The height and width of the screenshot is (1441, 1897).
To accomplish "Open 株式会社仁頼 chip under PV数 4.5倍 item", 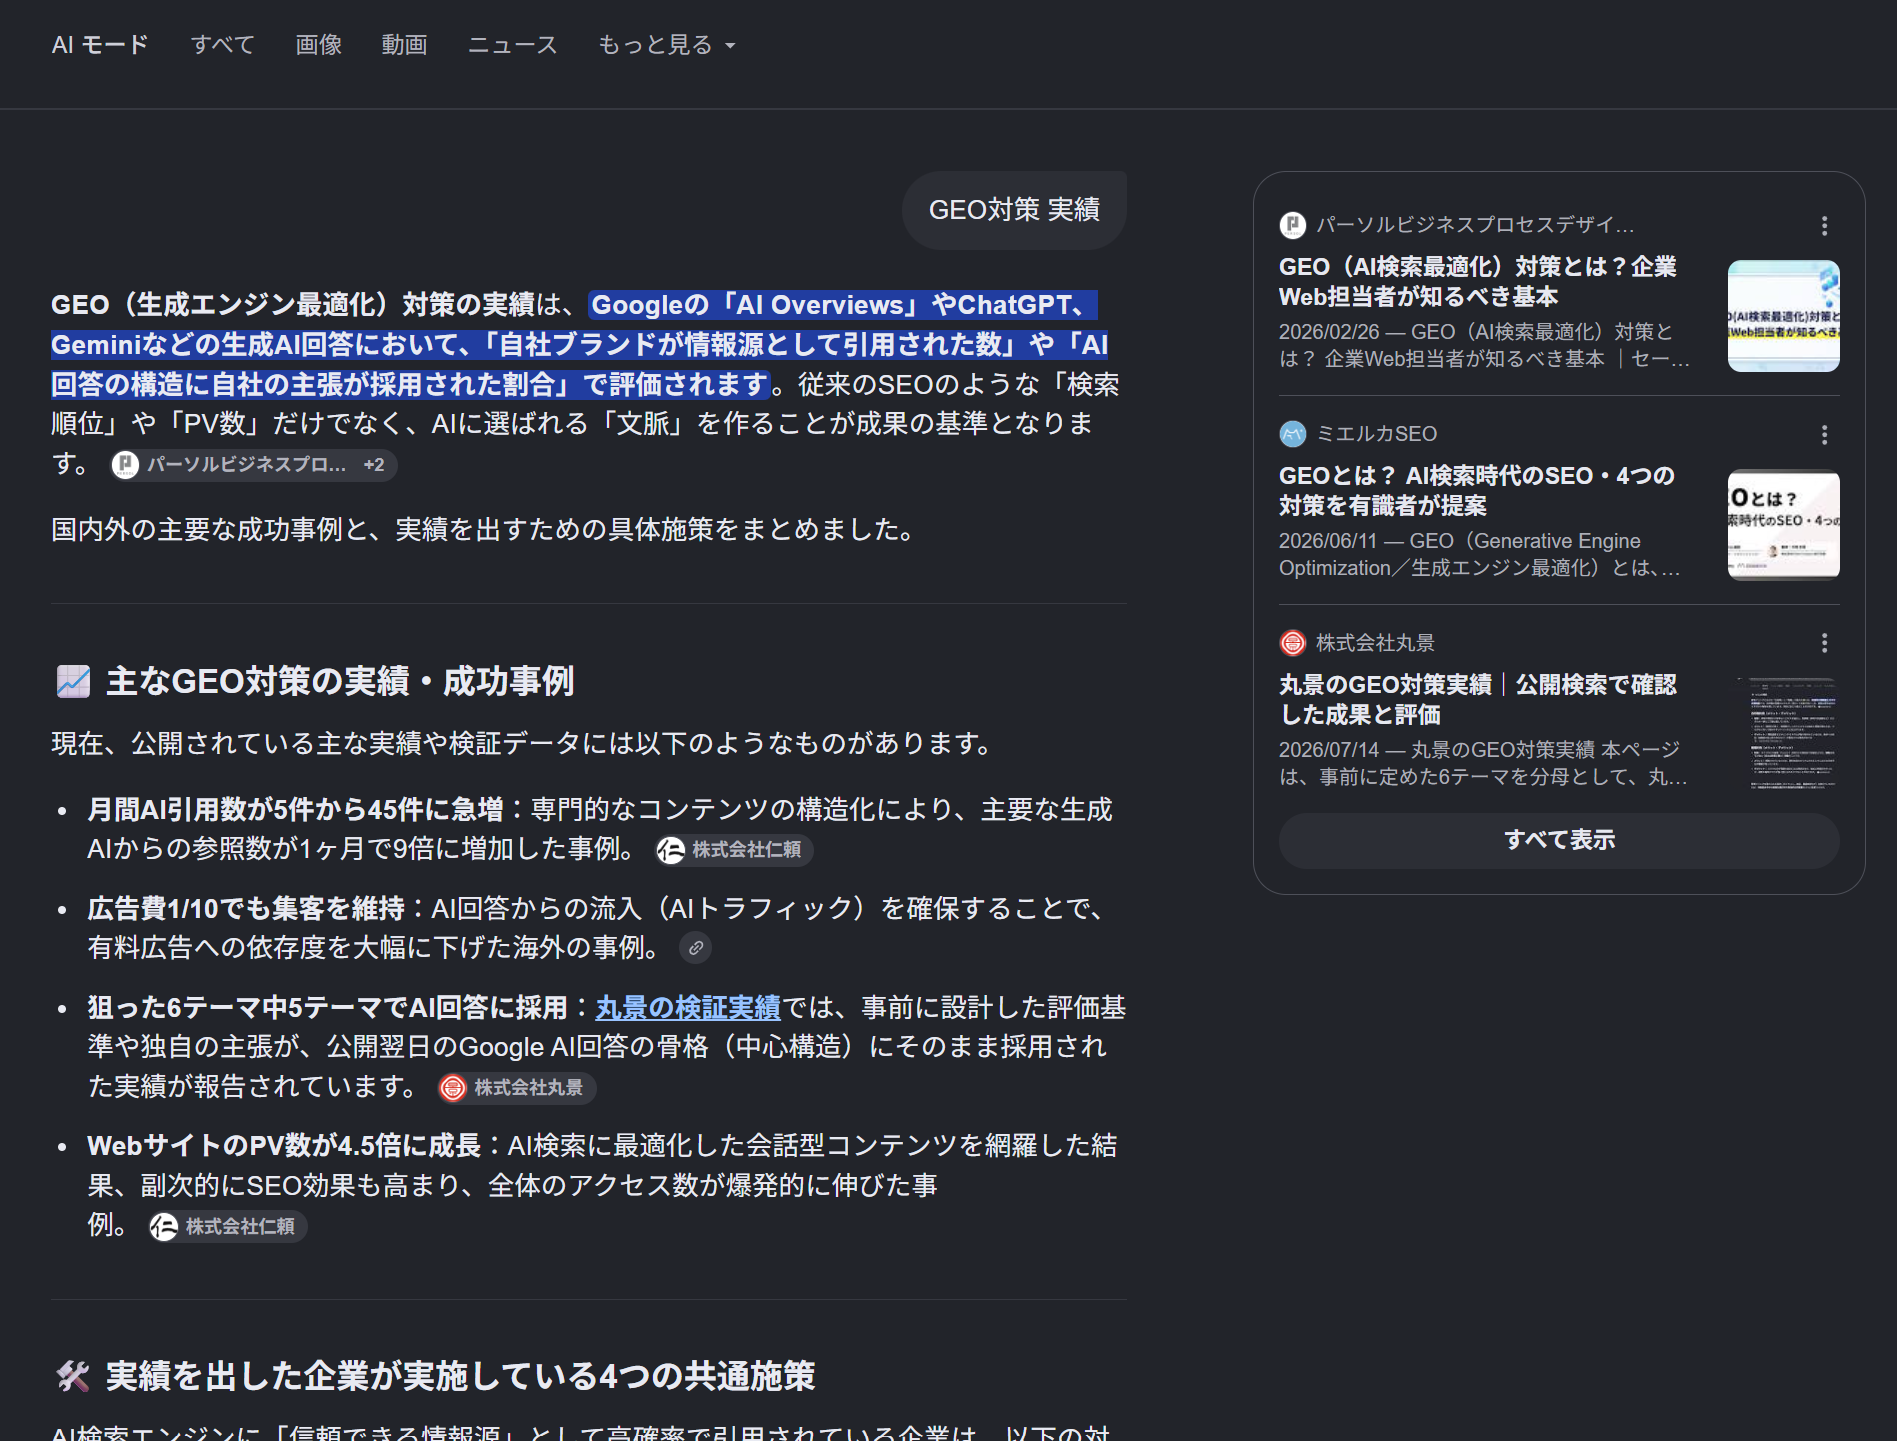I will click(x=227, y=1227).
